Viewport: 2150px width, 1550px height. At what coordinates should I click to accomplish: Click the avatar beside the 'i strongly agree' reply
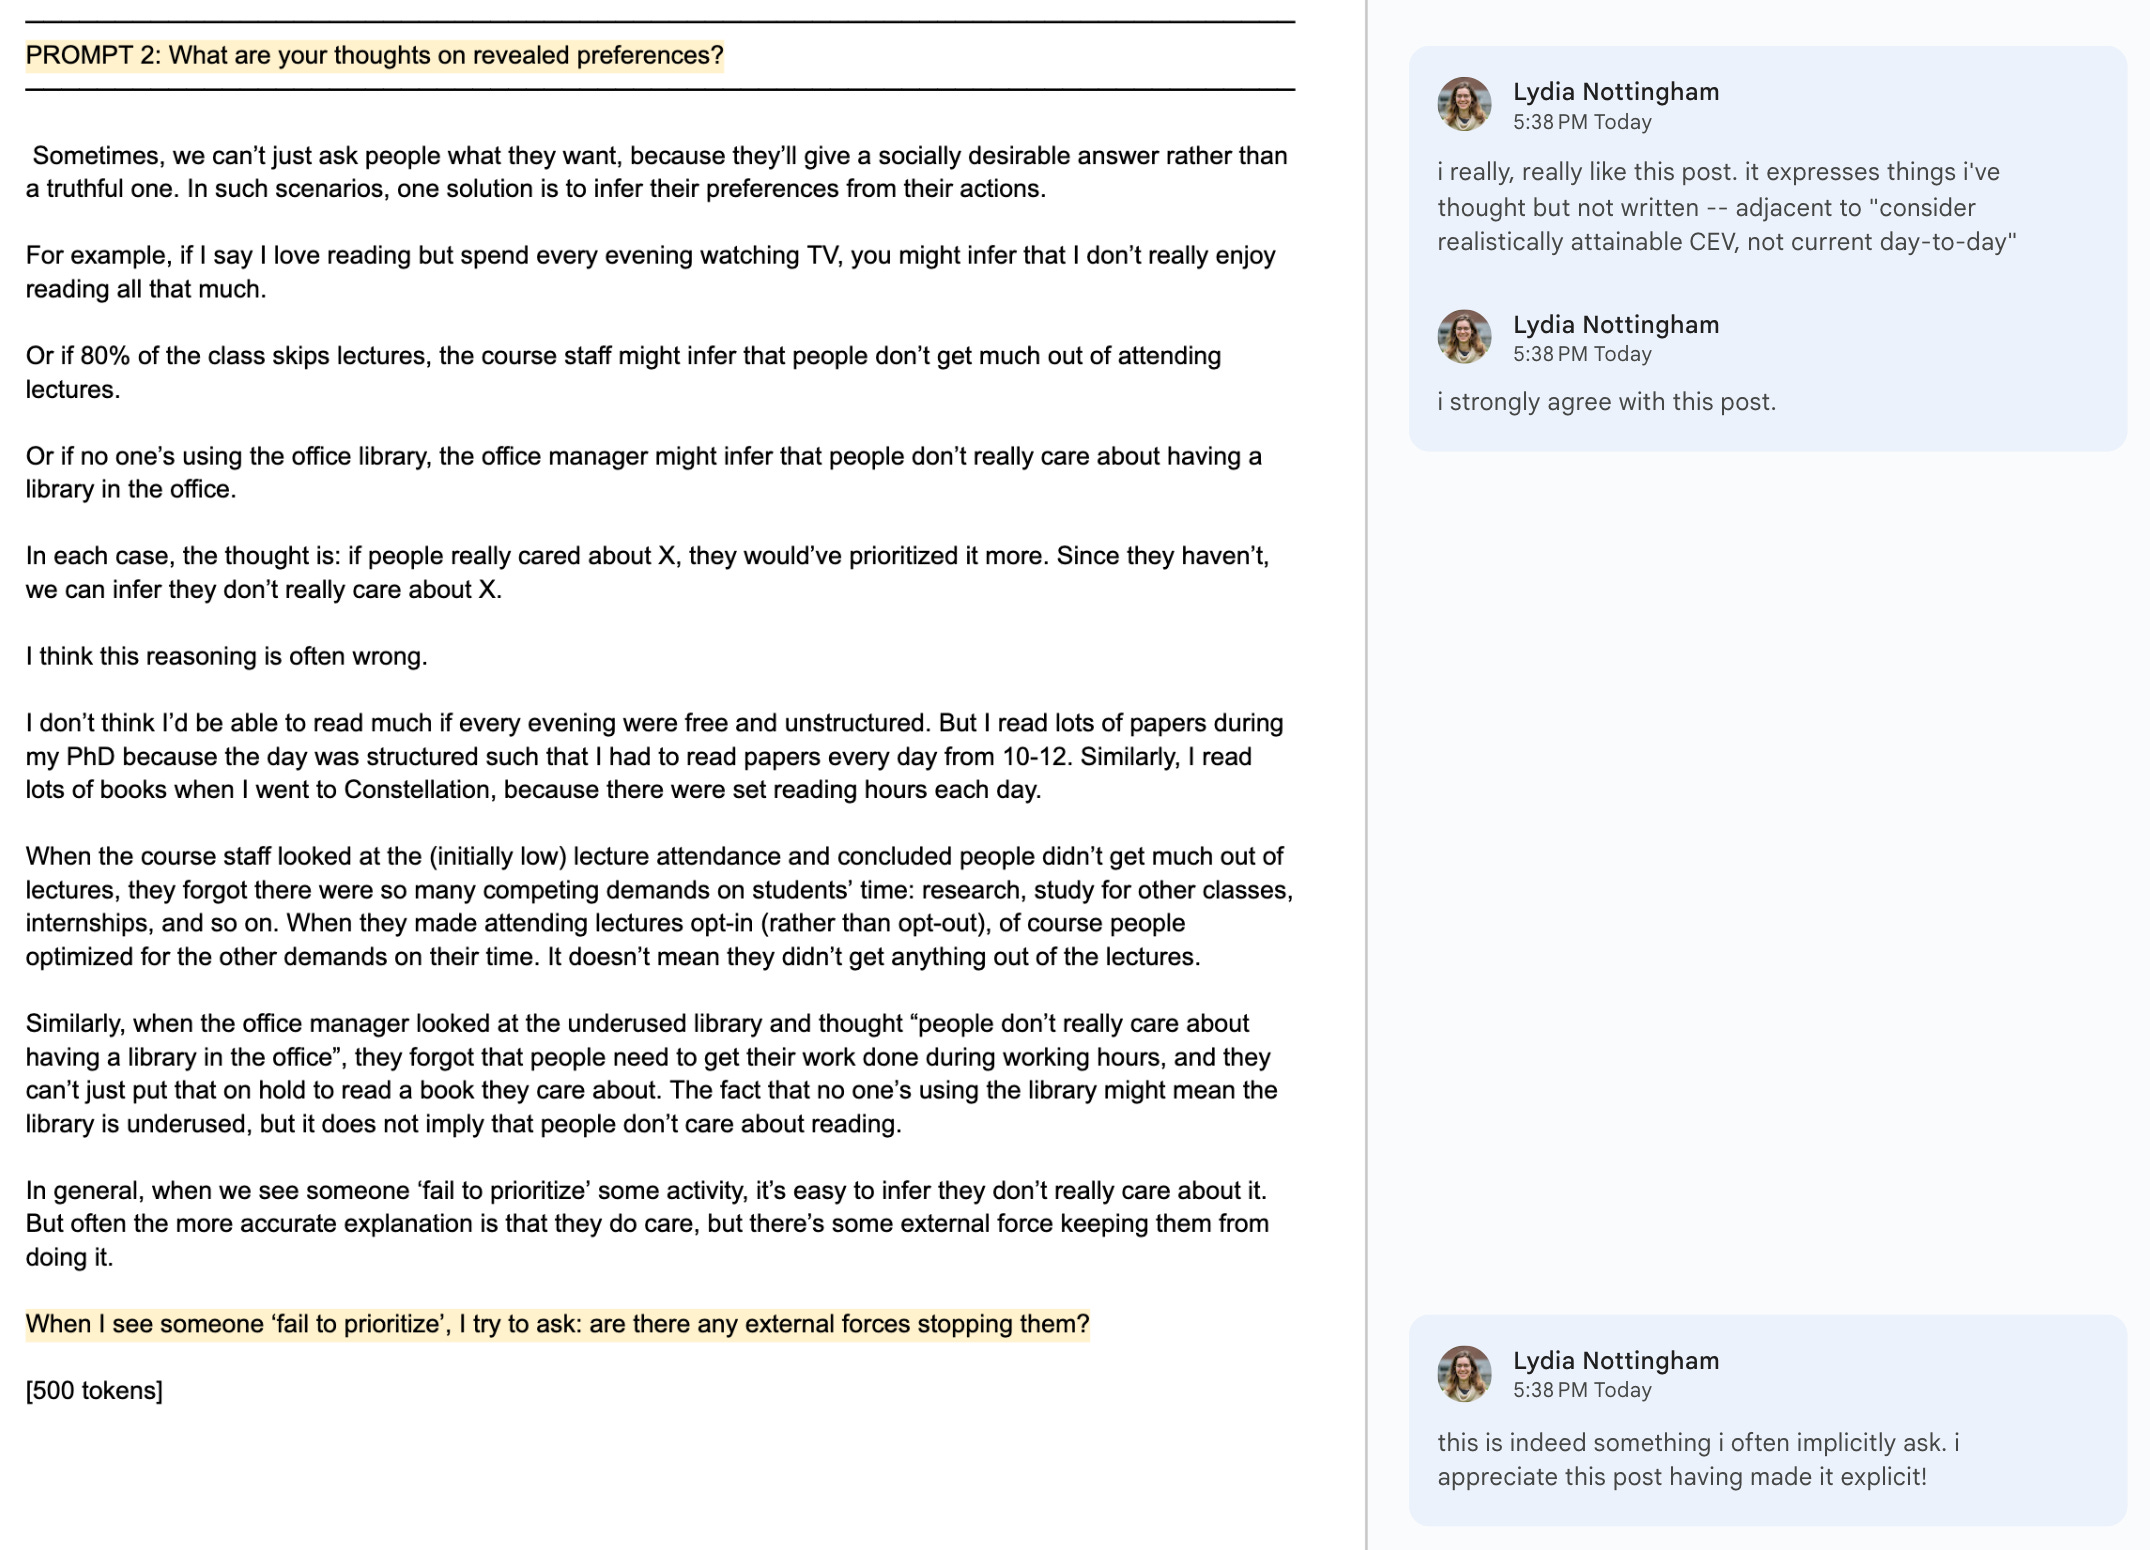pyautogui.click(x=1464, y=336)
